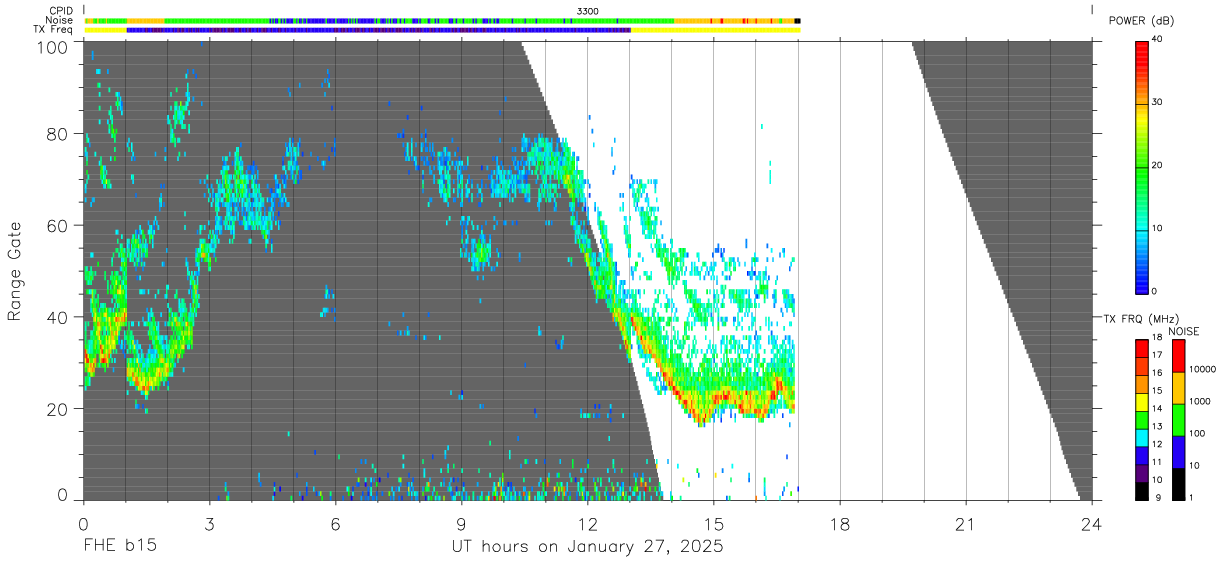Click the TX Freq status strip above the plot
The height and width of the screenshot is (567, 1228).
442,30
